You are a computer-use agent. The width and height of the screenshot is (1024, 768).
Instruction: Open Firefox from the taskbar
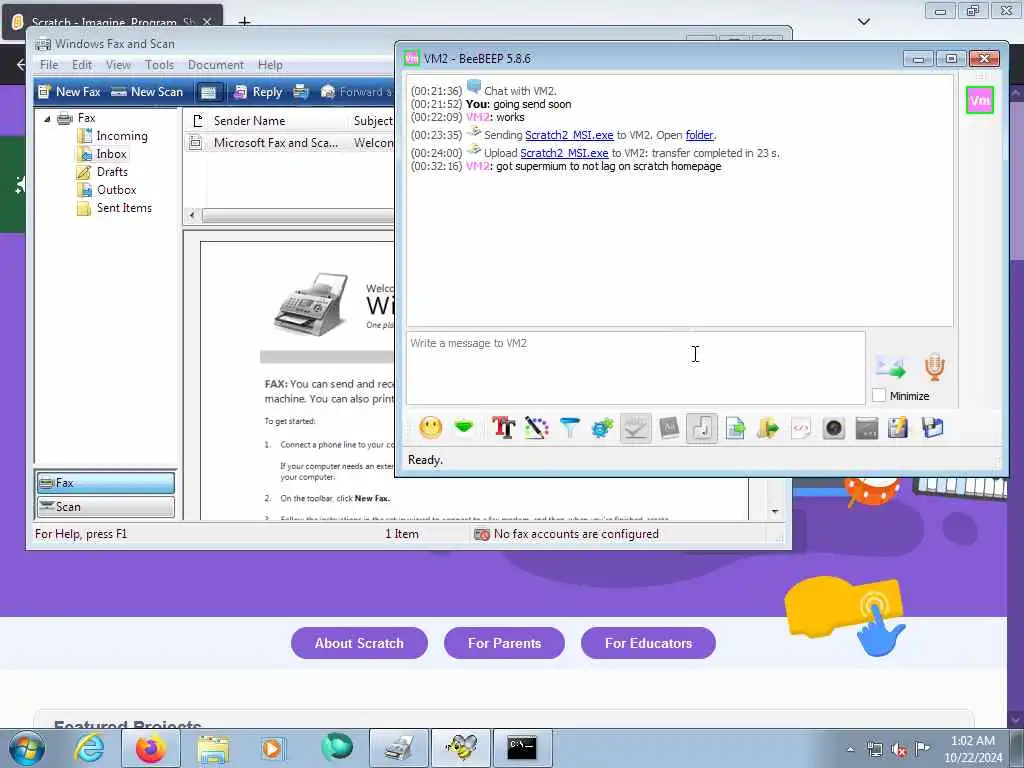point(151,748)
